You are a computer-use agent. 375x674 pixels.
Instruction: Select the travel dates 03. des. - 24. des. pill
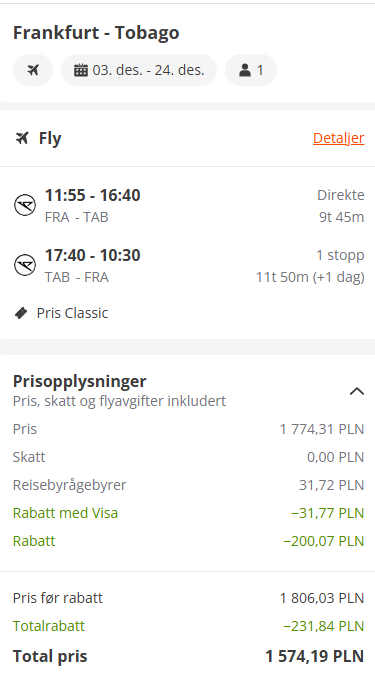(139, 70)
